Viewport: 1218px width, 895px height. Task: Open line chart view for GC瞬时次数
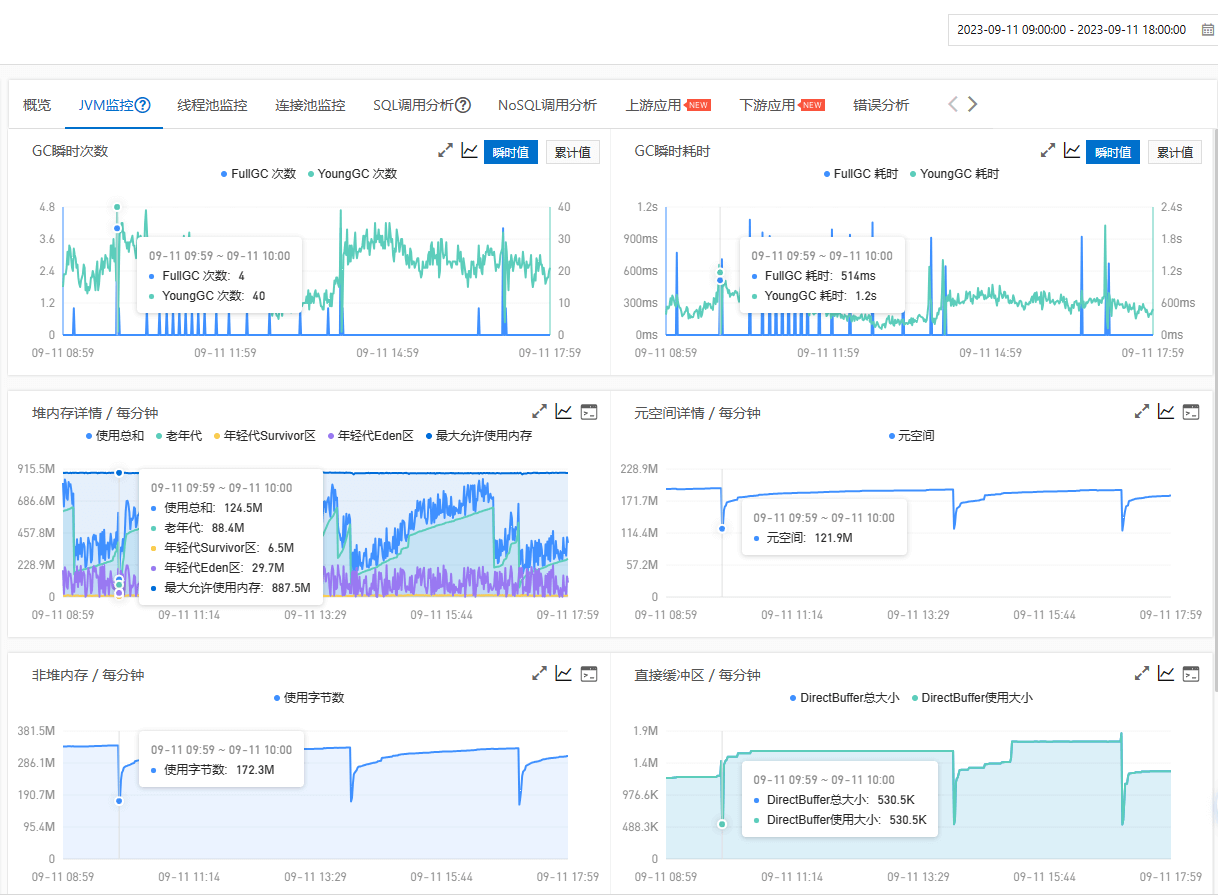tap(469, 151)
